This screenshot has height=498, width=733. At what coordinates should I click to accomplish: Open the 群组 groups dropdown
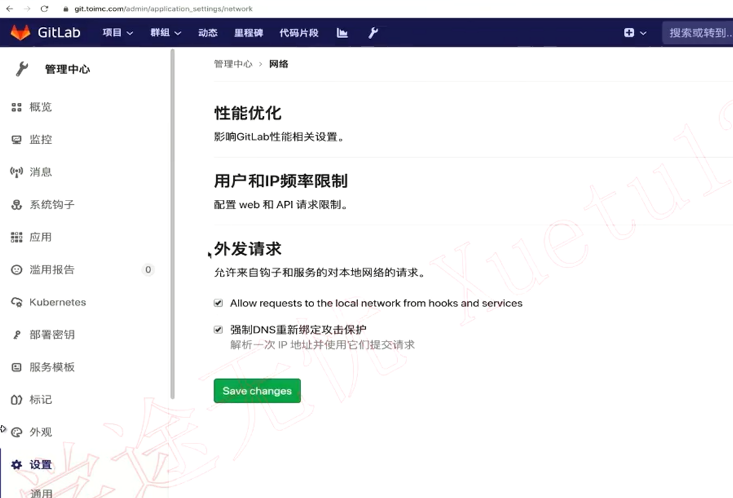[165, 33]
